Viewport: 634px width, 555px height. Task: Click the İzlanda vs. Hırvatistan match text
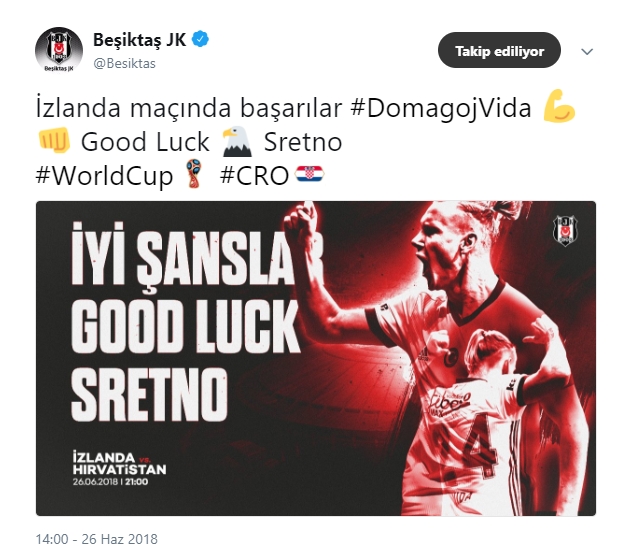[119, 463]
